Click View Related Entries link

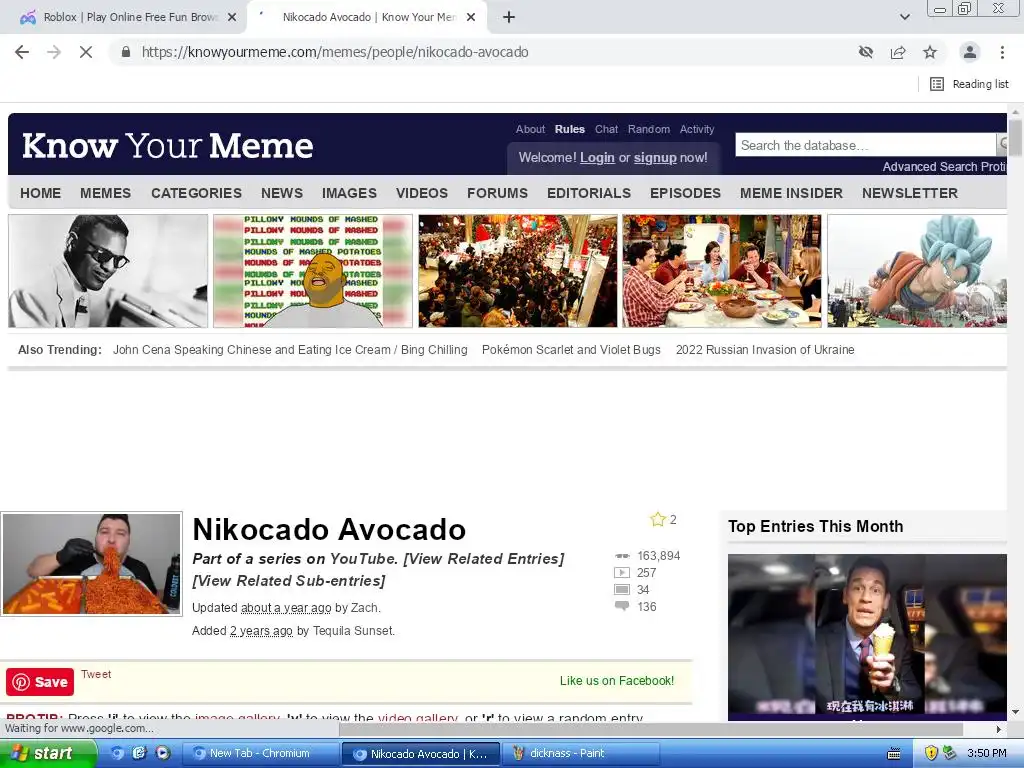pyautogui.click(x=484, y=559)
